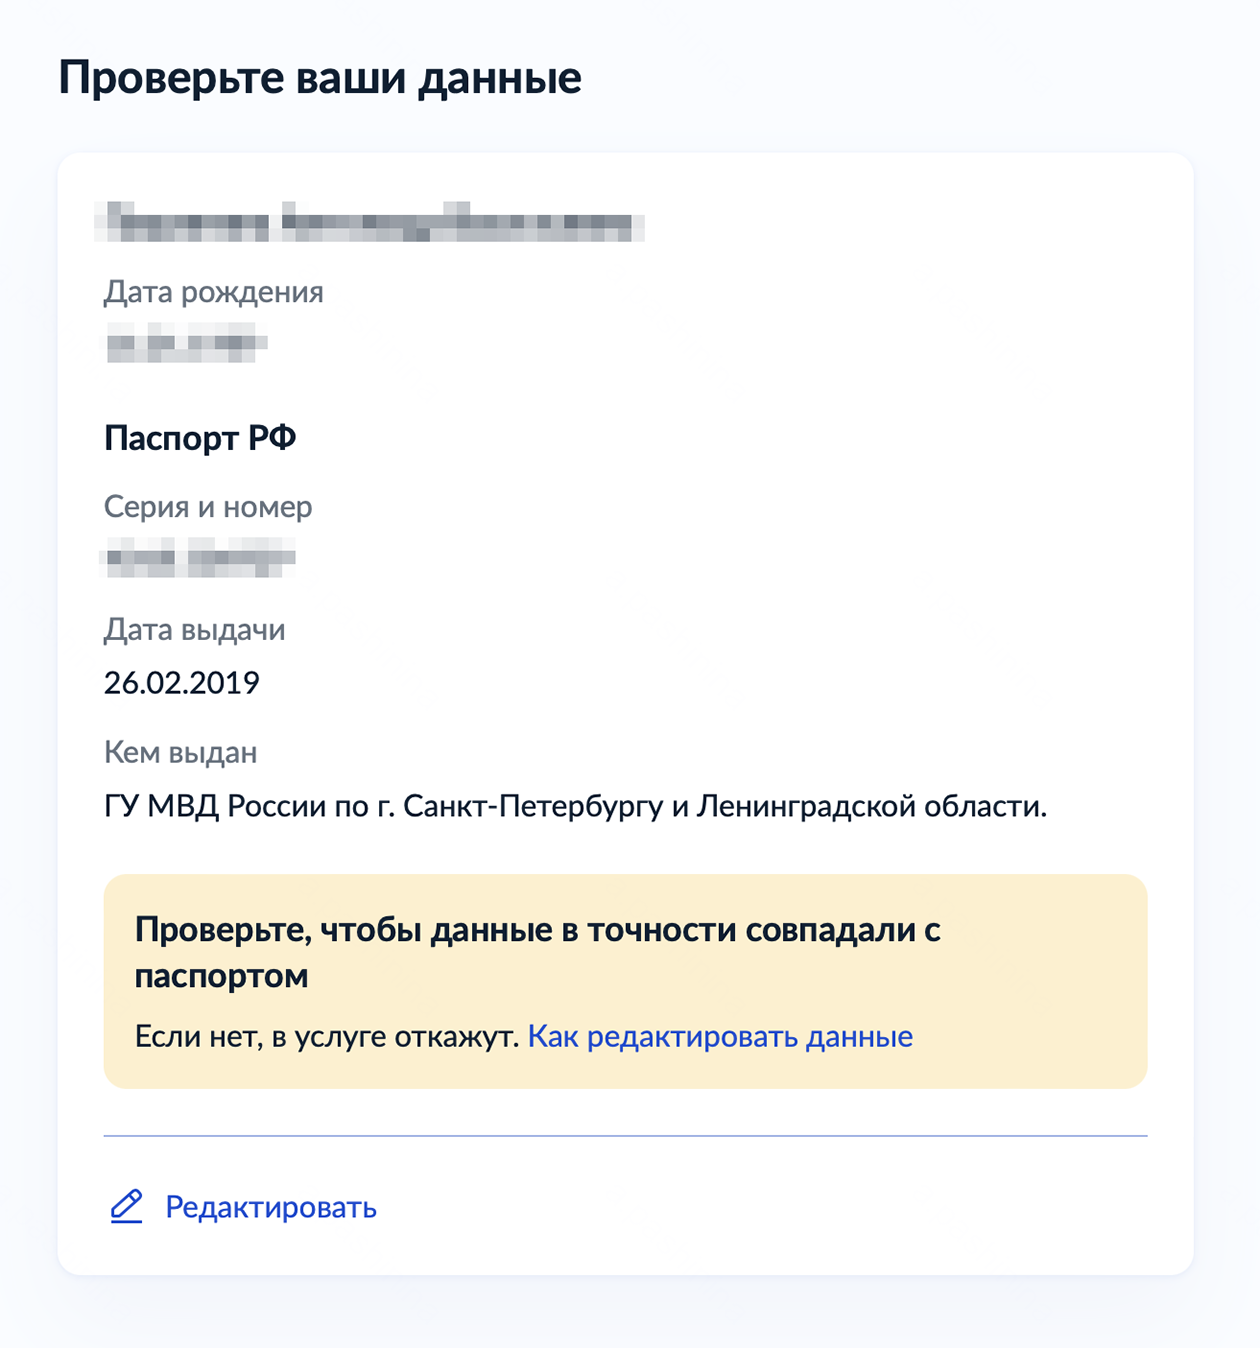1260x1348 pixels.
Task: Click the word "Санкт-Петербургу" in the authority line
Action: [x=533, y=806]
